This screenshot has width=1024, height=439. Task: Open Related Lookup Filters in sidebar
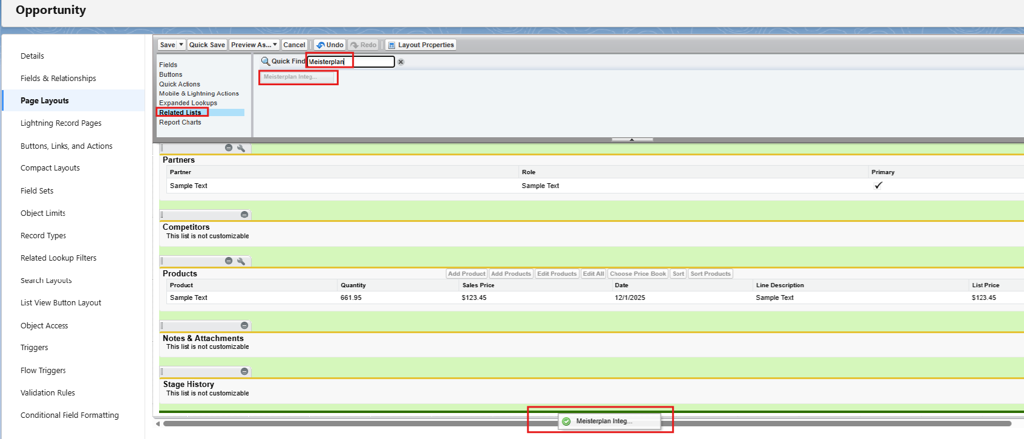(58, 258)
